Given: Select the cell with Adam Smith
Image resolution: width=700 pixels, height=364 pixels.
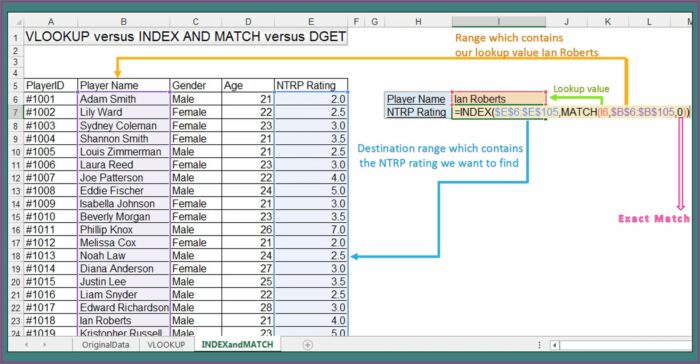Looking at the screenshot, I should pyautogui.click(x=124, y=99).
